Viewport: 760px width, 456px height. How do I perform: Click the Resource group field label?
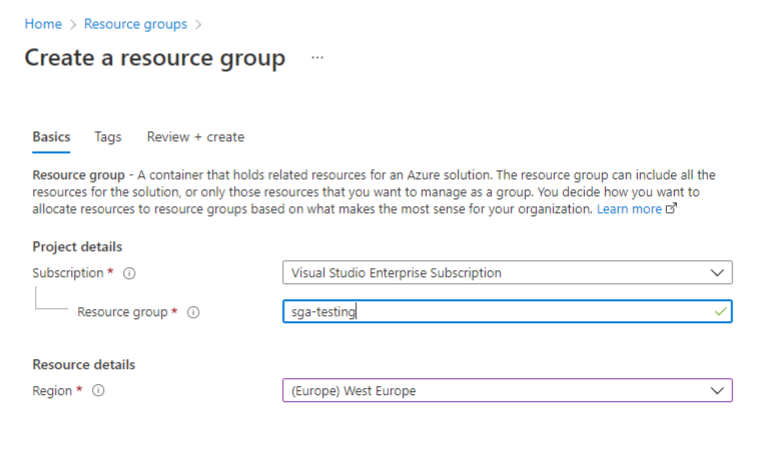point(122,312)
